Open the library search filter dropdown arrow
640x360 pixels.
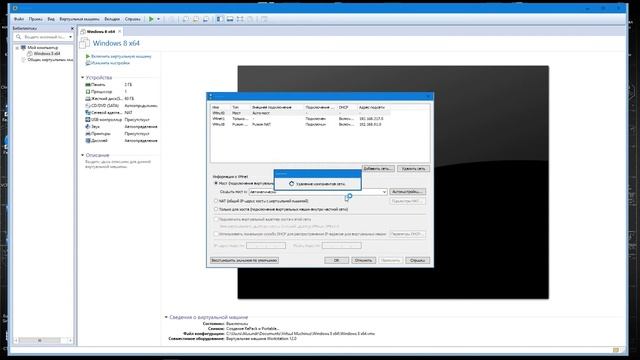[x=70, y=37]
